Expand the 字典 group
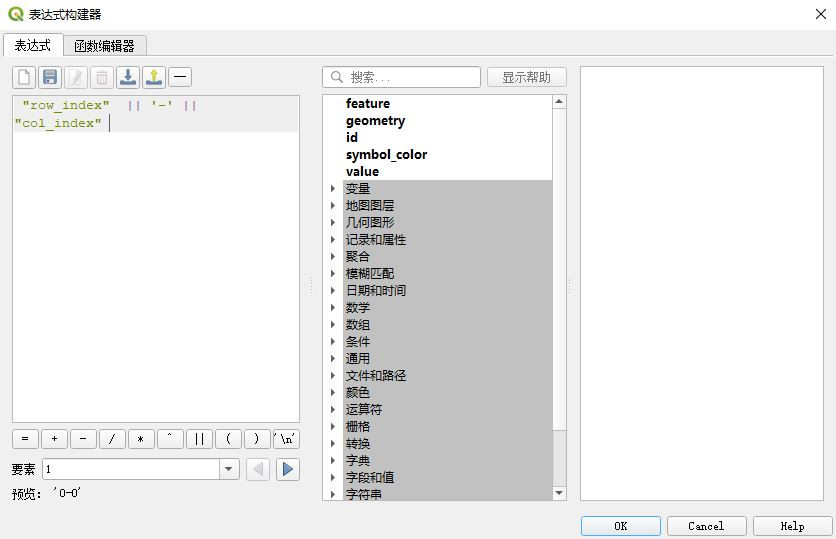The width and height of the screenshot is (836, 539). pos(333,461)
